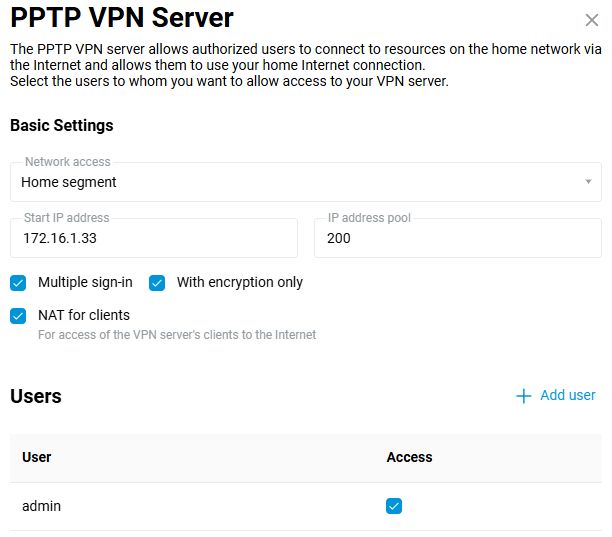
Task: Click the Add user link
Action: coord(567,395)
